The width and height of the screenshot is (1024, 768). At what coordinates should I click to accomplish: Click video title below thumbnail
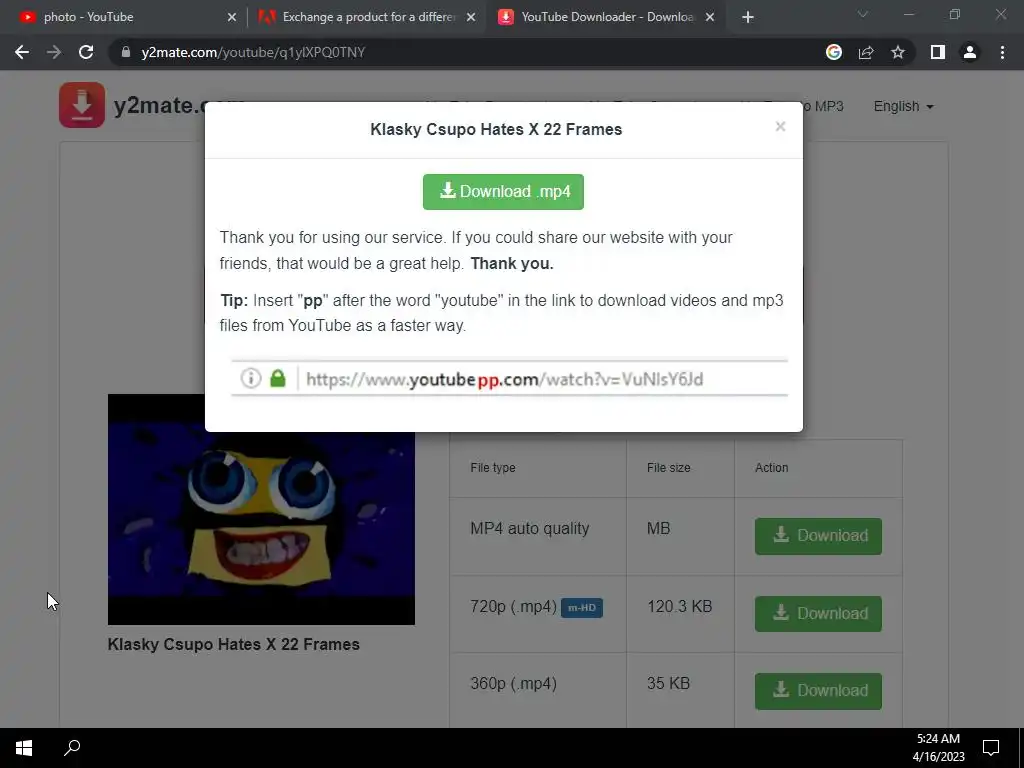pyautogui.click(x=234, y=645)
